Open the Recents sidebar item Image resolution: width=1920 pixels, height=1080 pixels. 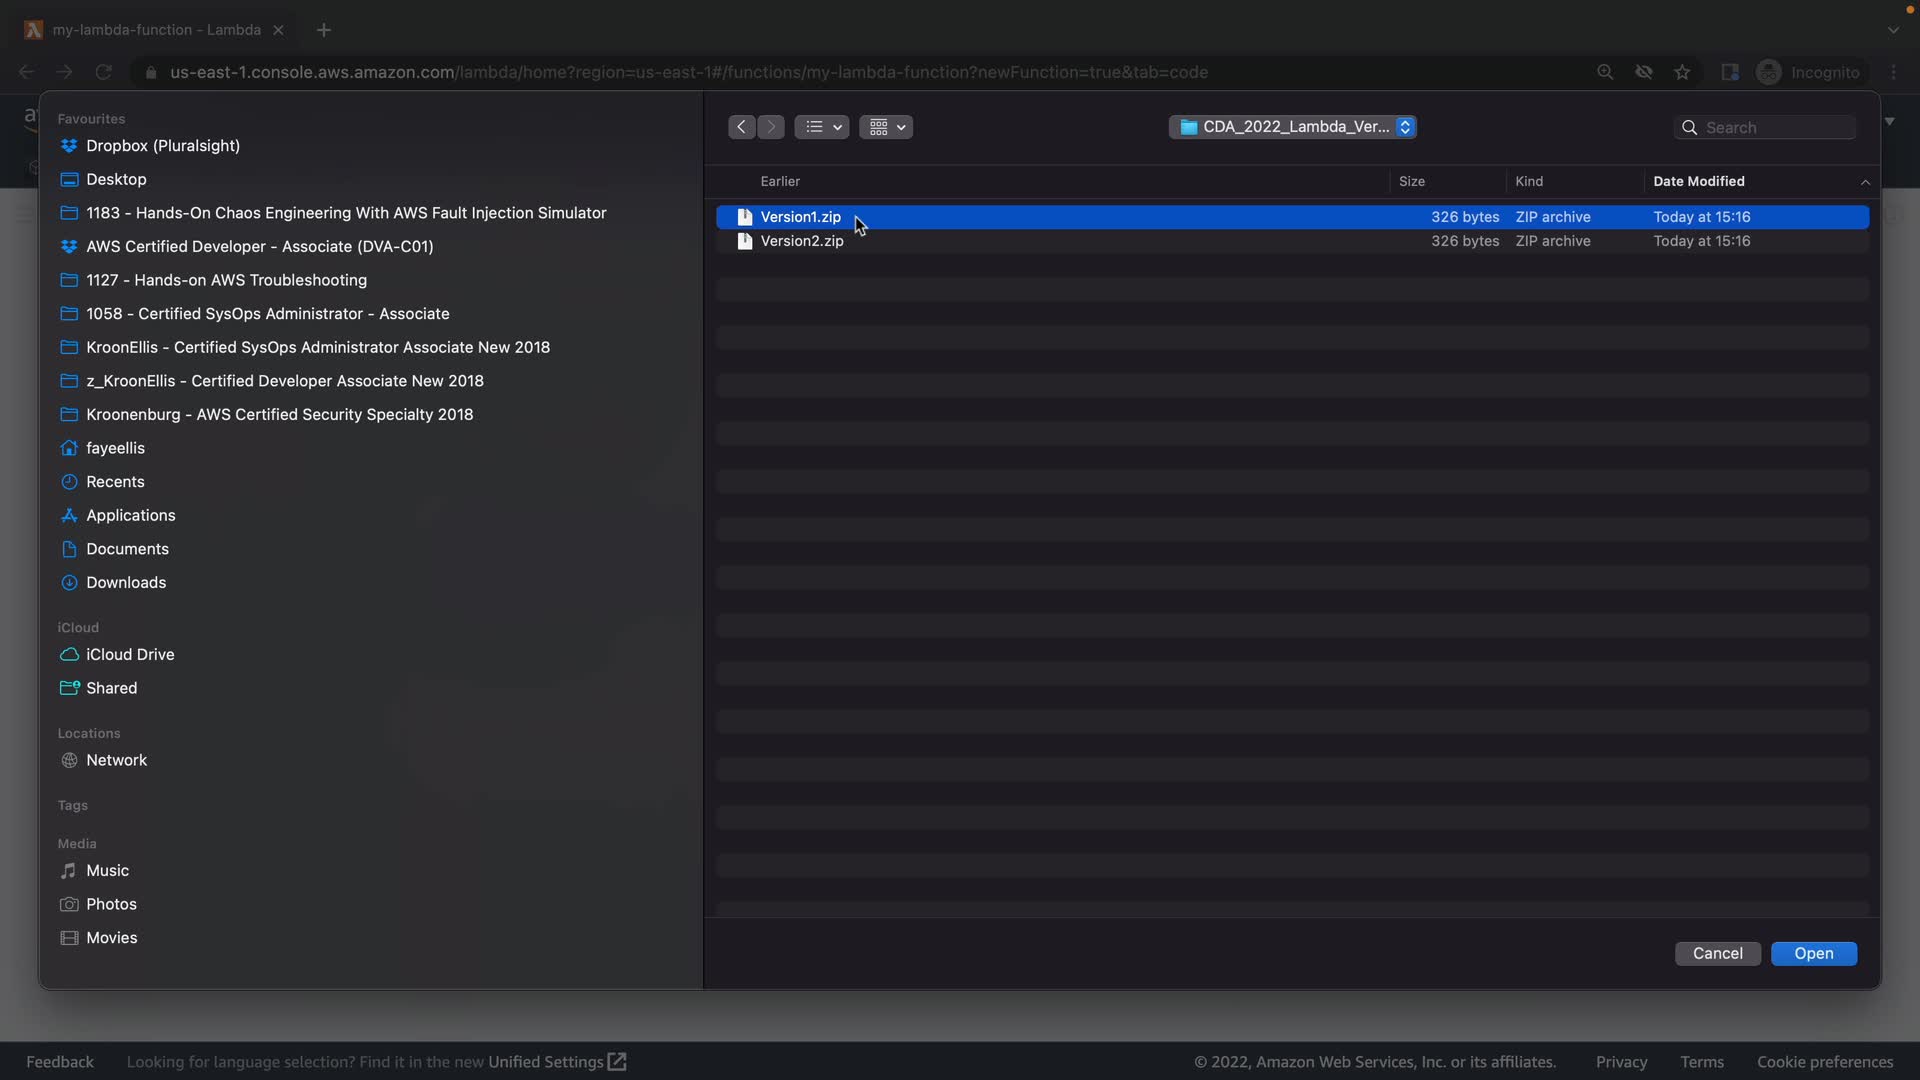115,482
